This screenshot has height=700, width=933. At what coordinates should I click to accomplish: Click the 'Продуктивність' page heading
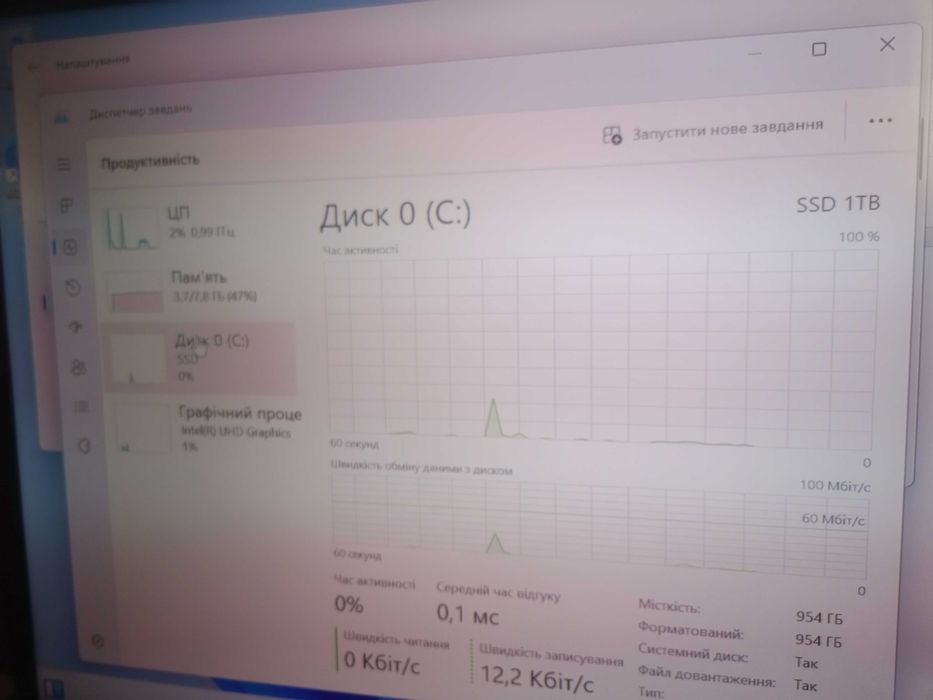(x=150, y=161)
